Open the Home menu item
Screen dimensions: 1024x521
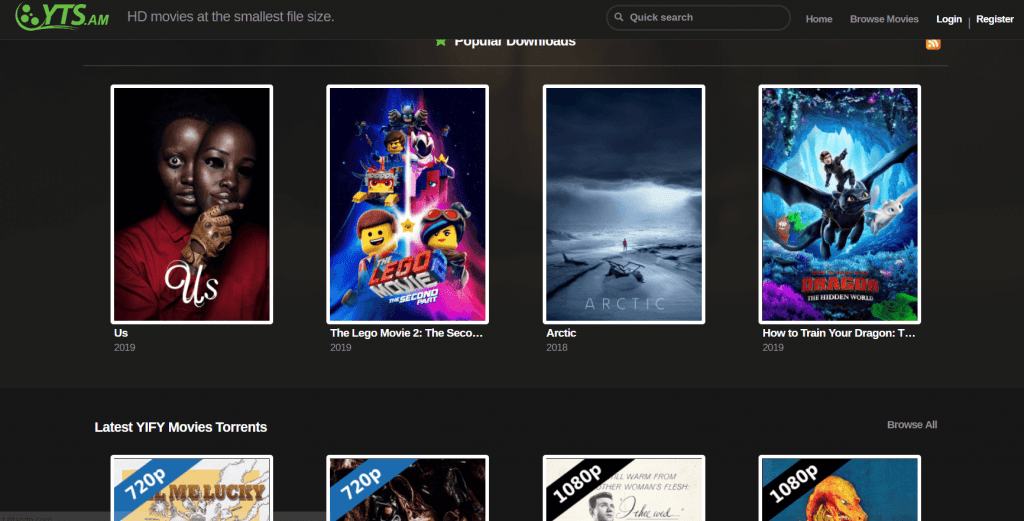click(x=818, y=19)
